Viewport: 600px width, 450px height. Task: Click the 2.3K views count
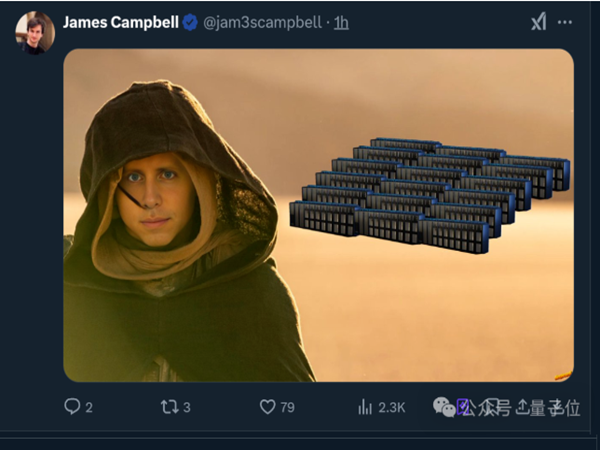click(x=391, y=407)
